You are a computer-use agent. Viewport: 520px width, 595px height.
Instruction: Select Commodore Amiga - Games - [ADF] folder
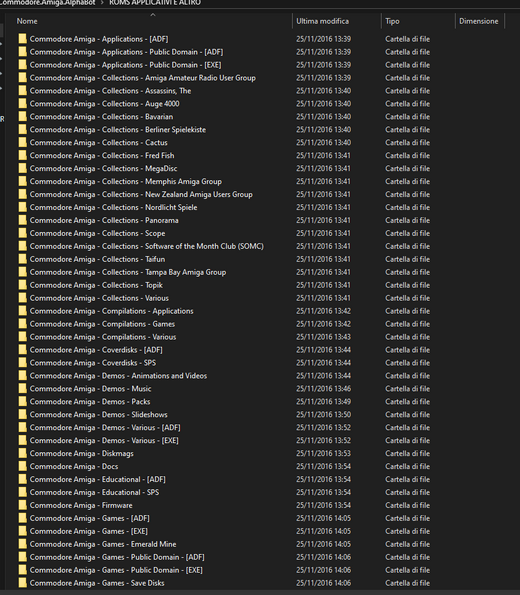(90, 518)
